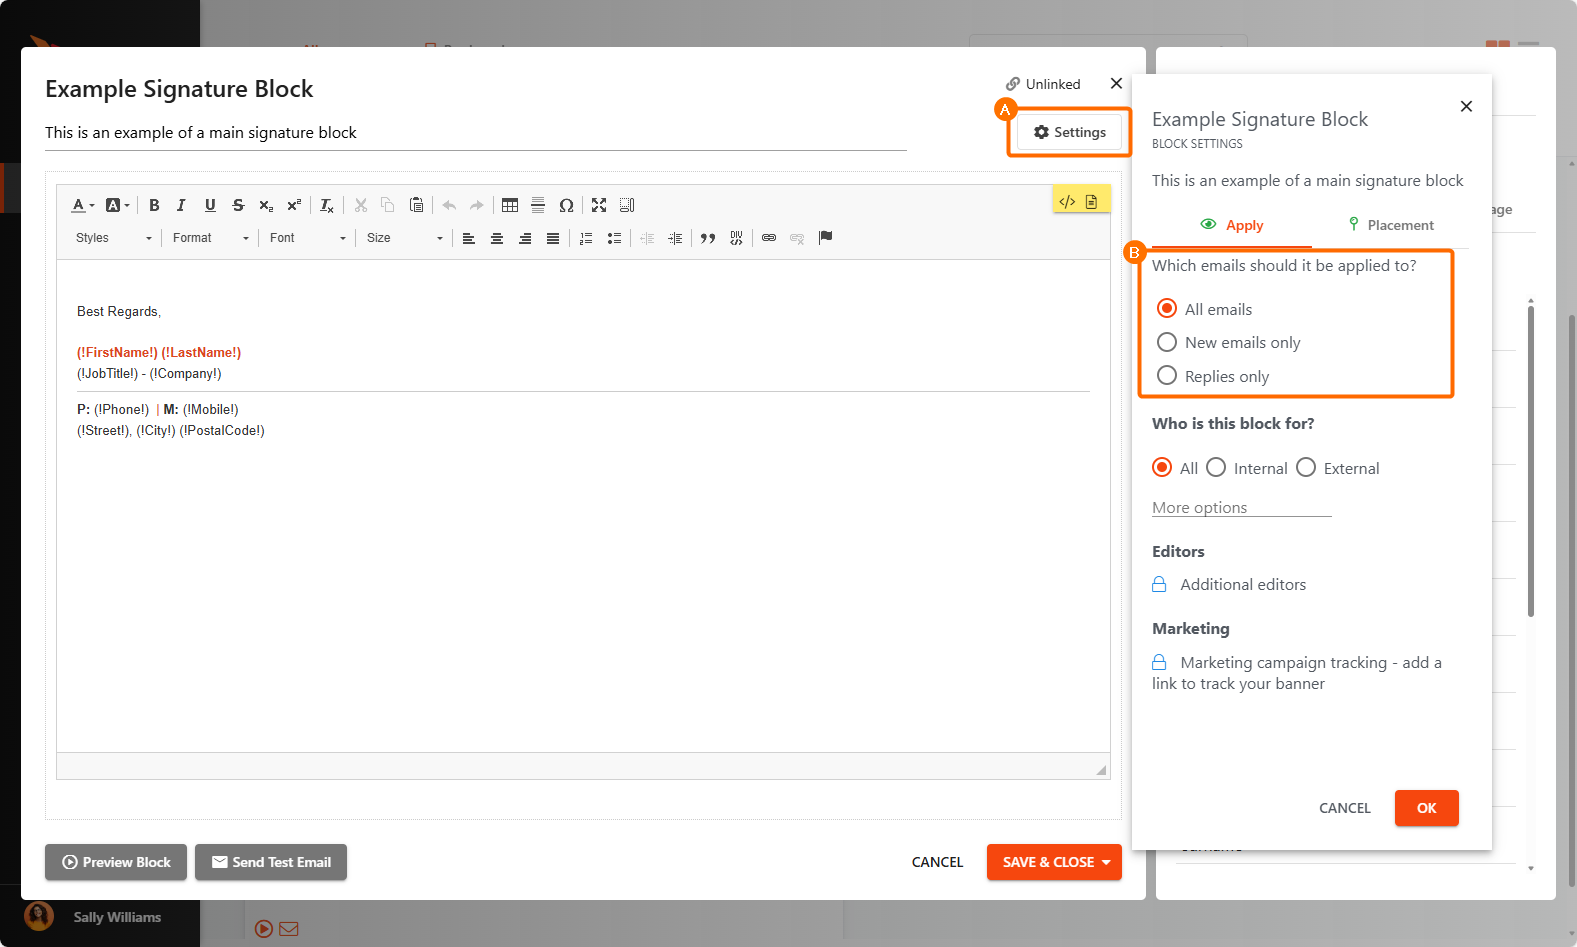Open source code view in editor
This screenshot has width=1577, height=947.
[x=1067, y=202]
